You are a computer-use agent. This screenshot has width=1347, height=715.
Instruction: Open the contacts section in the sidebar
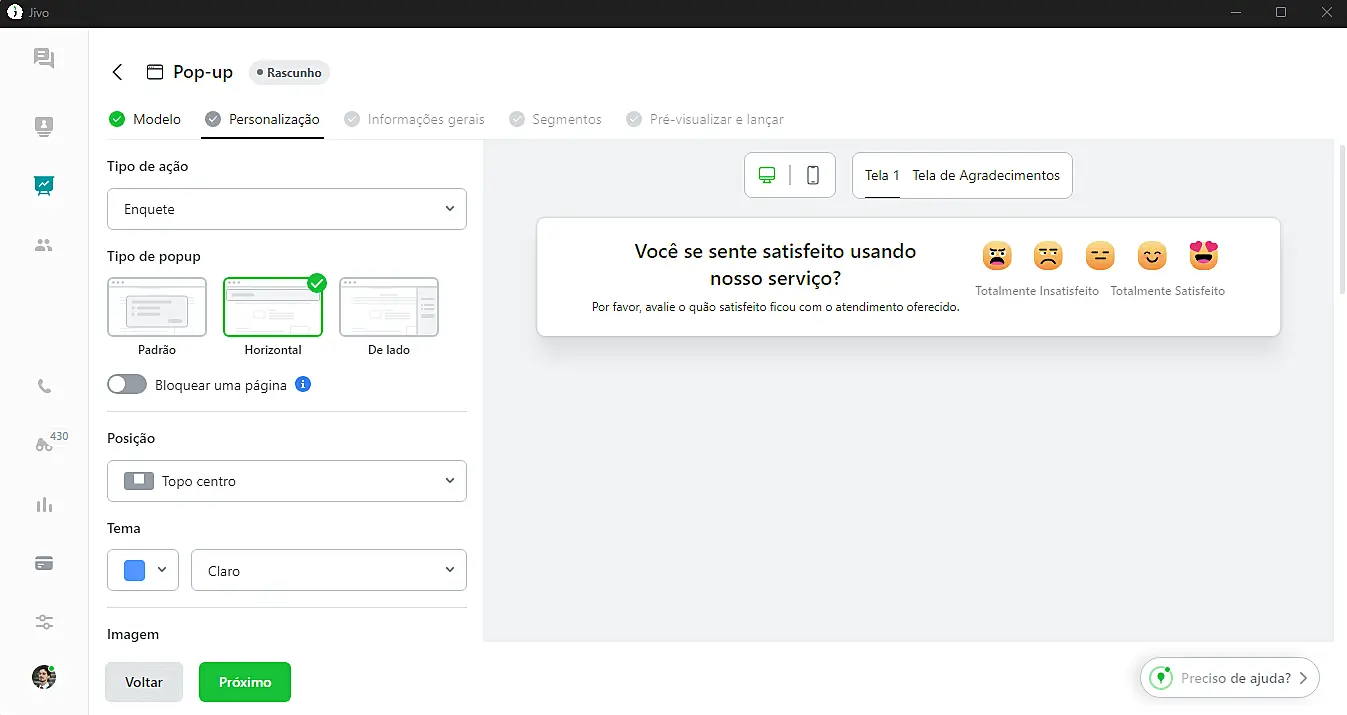tap(44, 126)
